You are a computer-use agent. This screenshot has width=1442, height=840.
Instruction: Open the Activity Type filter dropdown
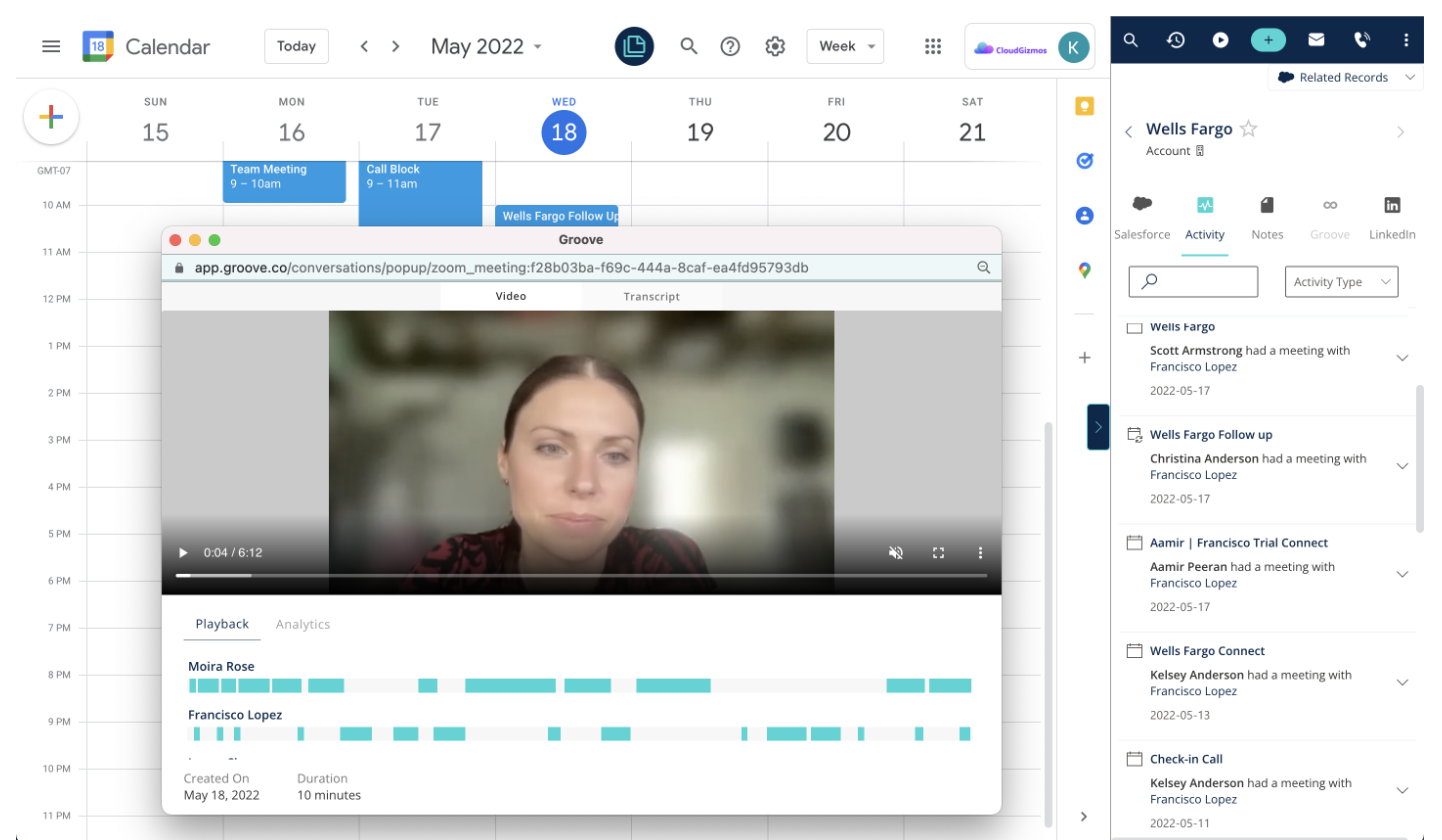(x=1341, y=282)
